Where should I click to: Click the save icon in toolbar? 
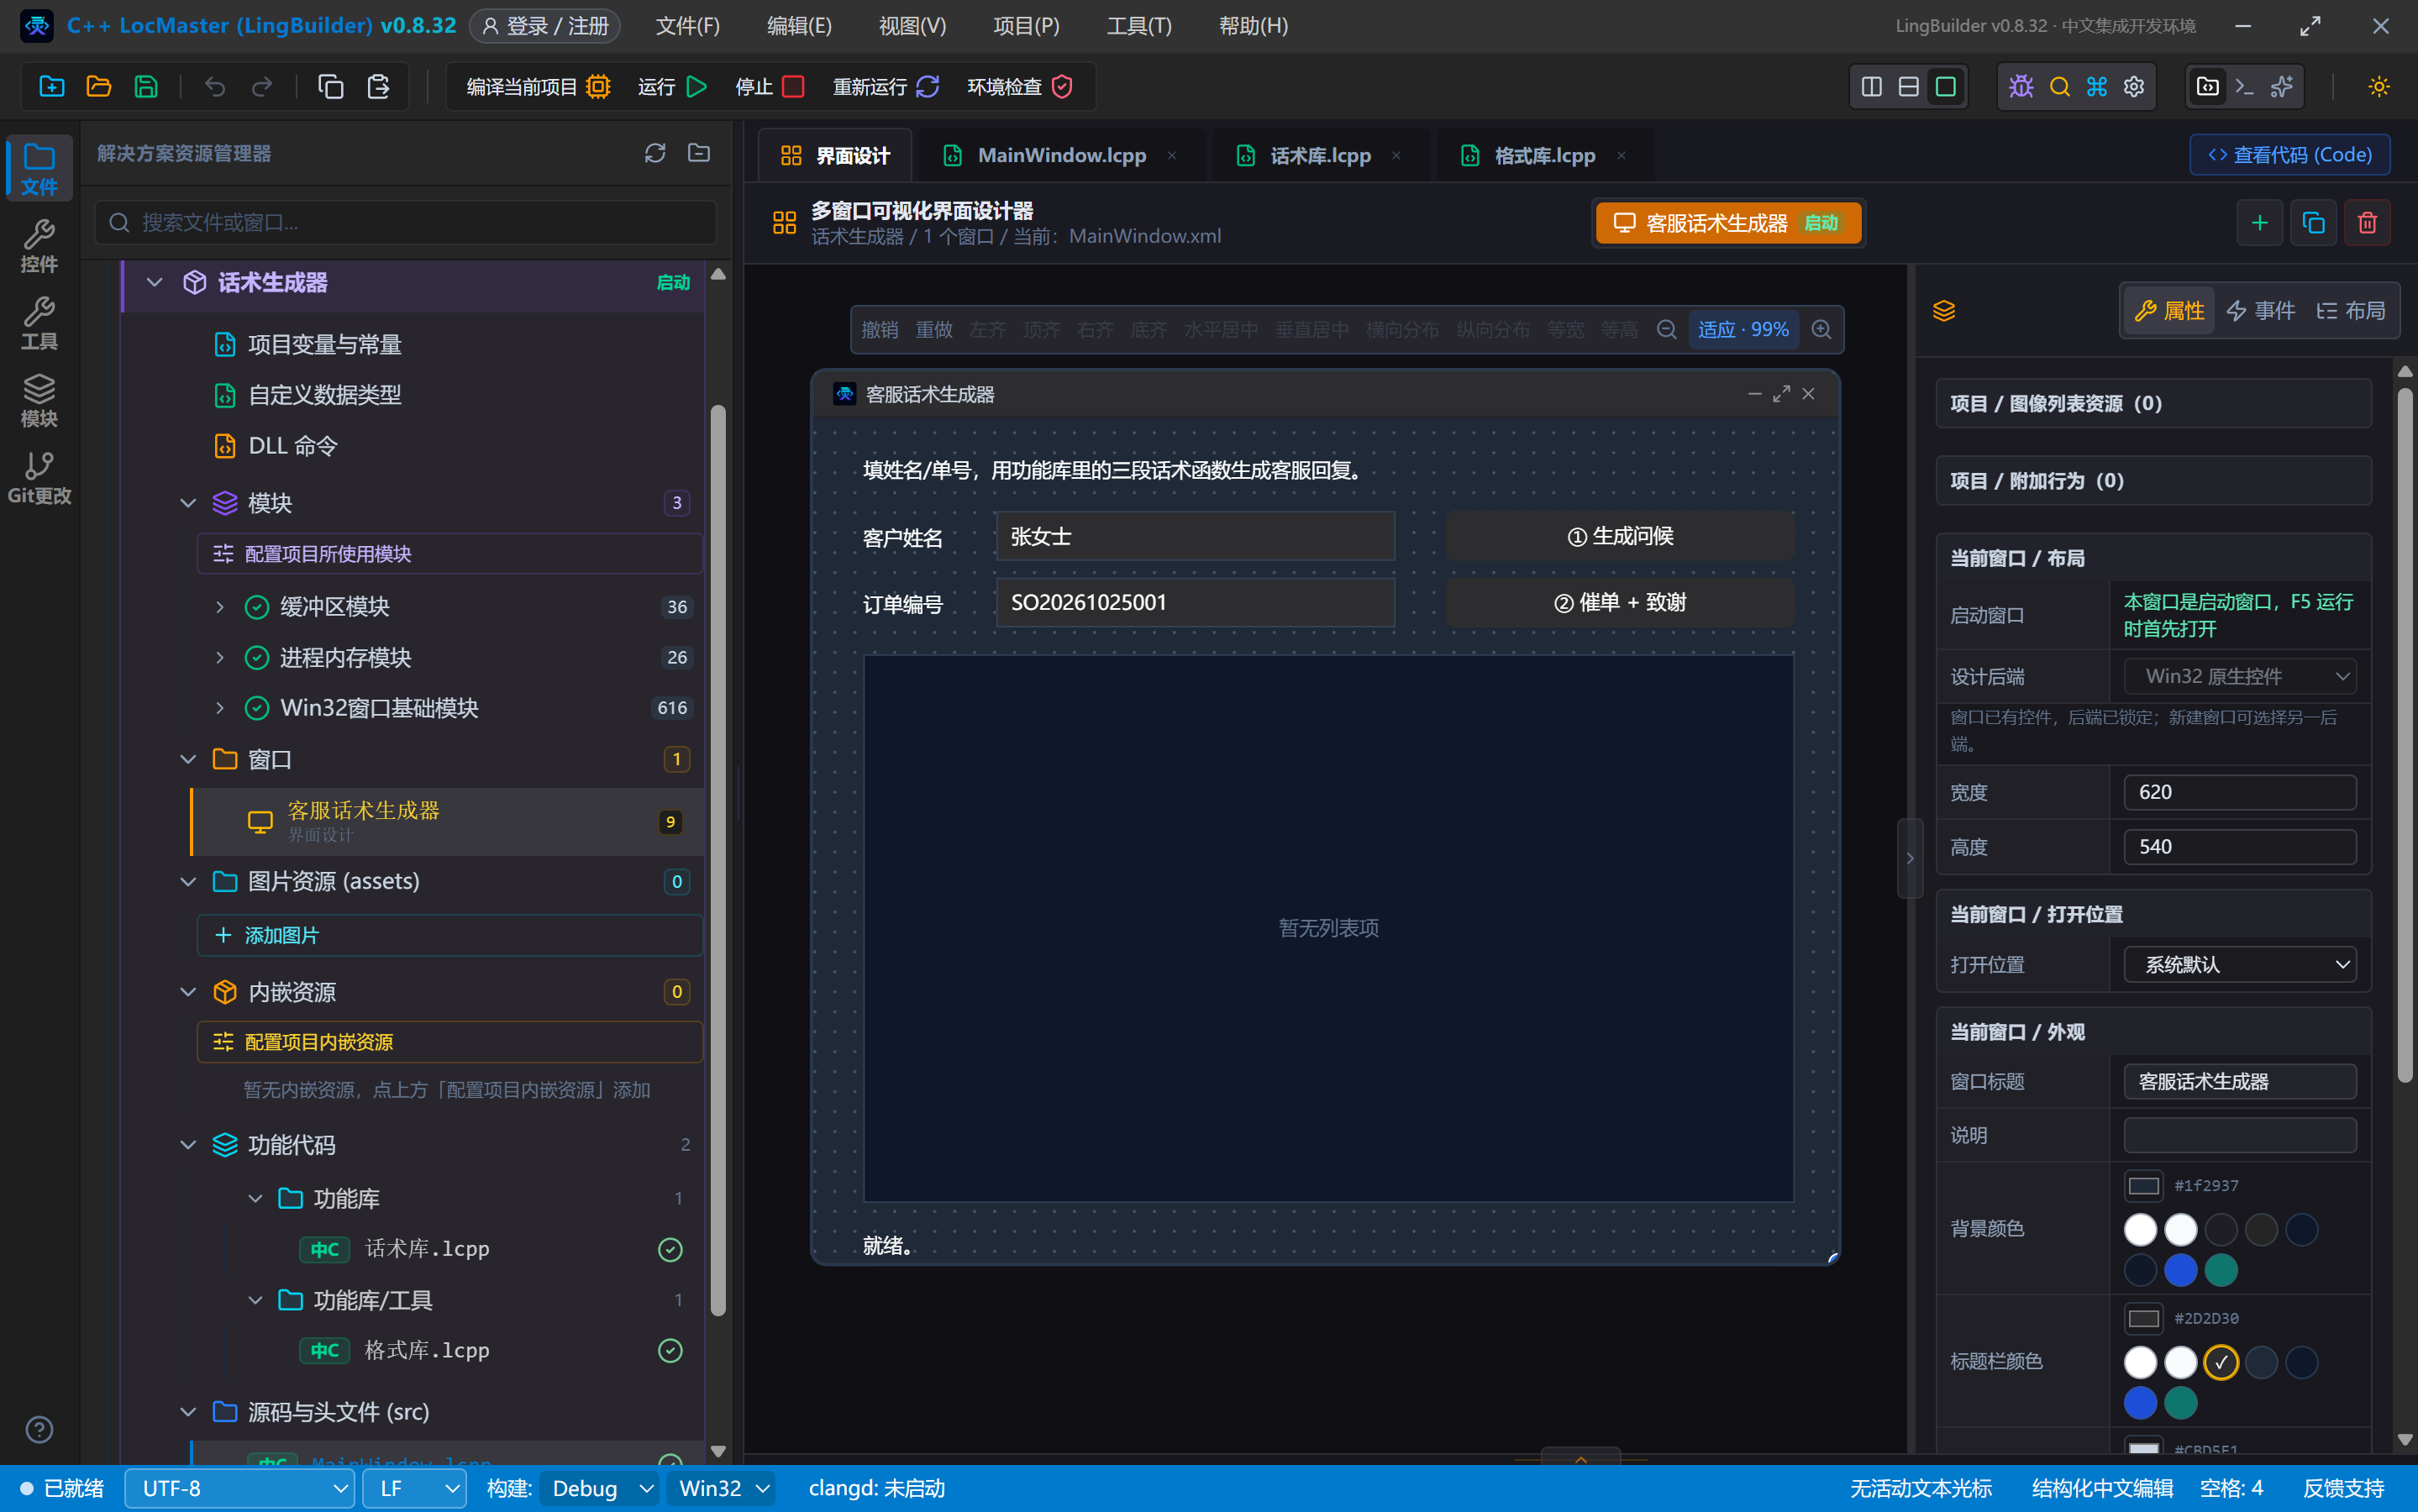point(146,87)
